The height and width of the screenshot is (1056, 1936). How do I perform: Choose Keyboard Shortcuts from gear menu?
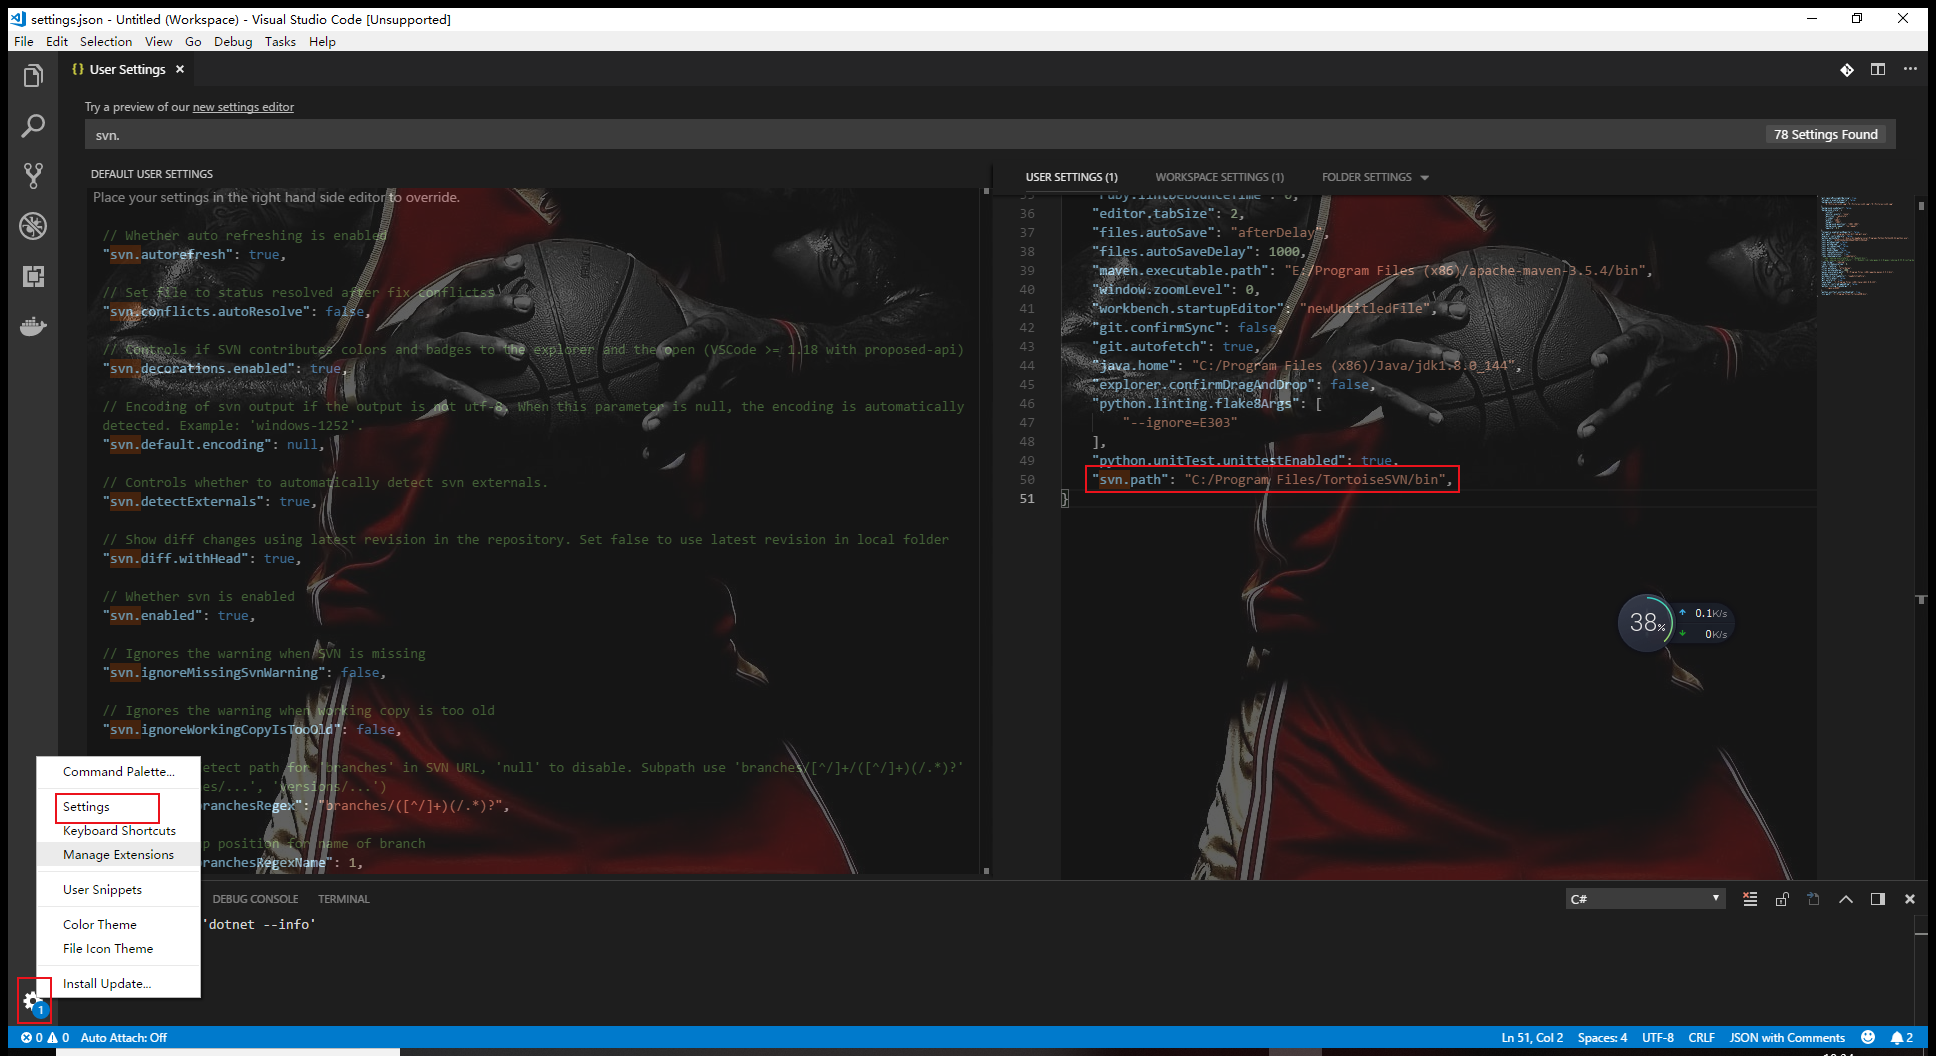coord(118,830)
